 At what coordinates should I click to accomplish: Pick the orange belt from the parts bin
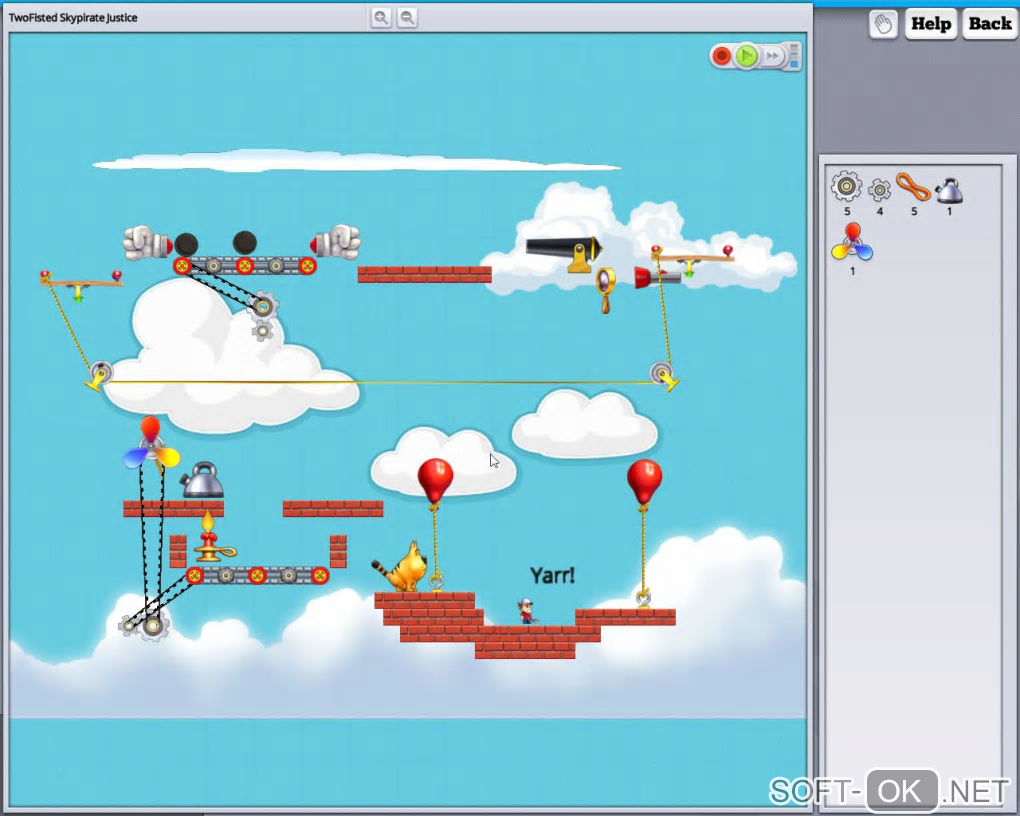tap(913, 187)
